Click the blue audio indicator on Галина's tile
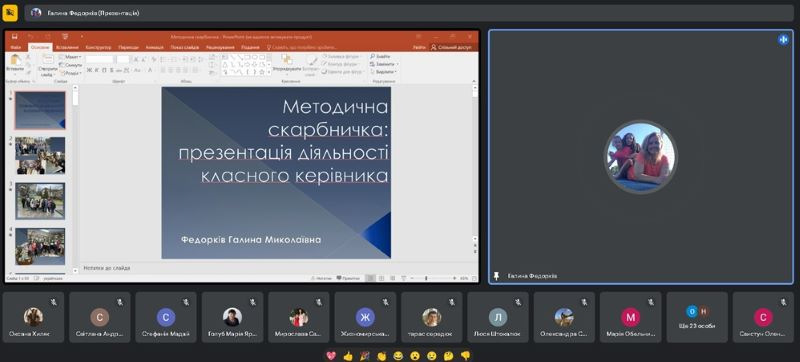 [x=783, y=39]
